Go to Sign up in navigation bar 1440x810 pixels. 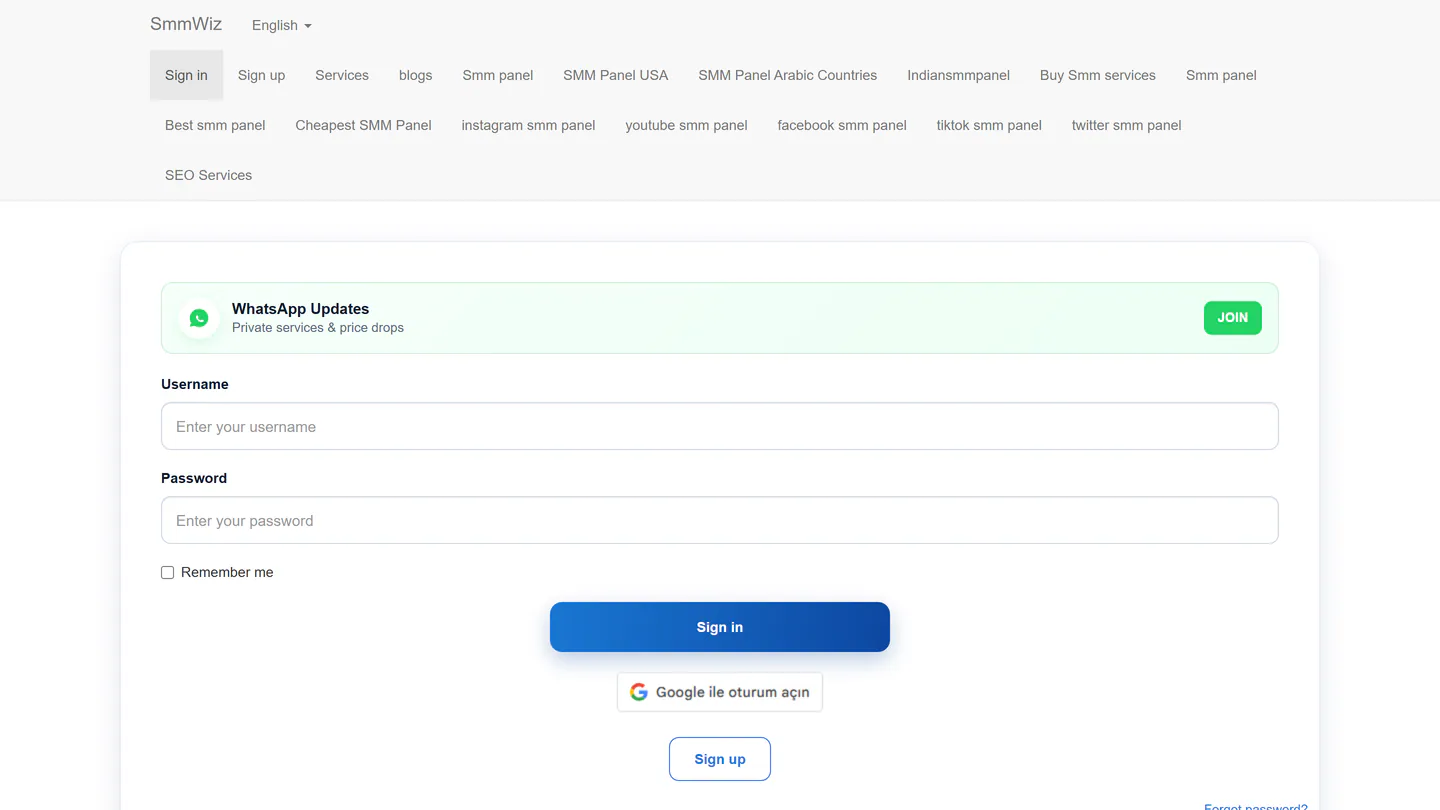click(x=261, y=75)
